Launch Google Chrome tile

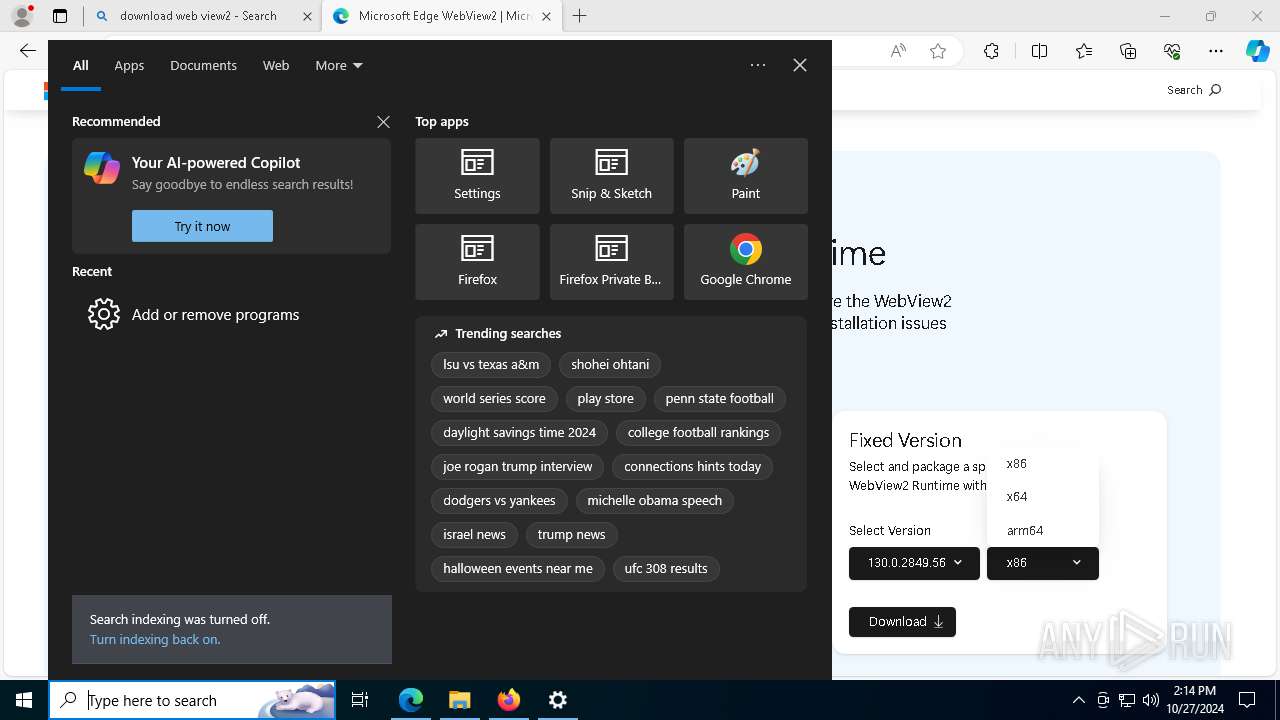tap(745, 262)
